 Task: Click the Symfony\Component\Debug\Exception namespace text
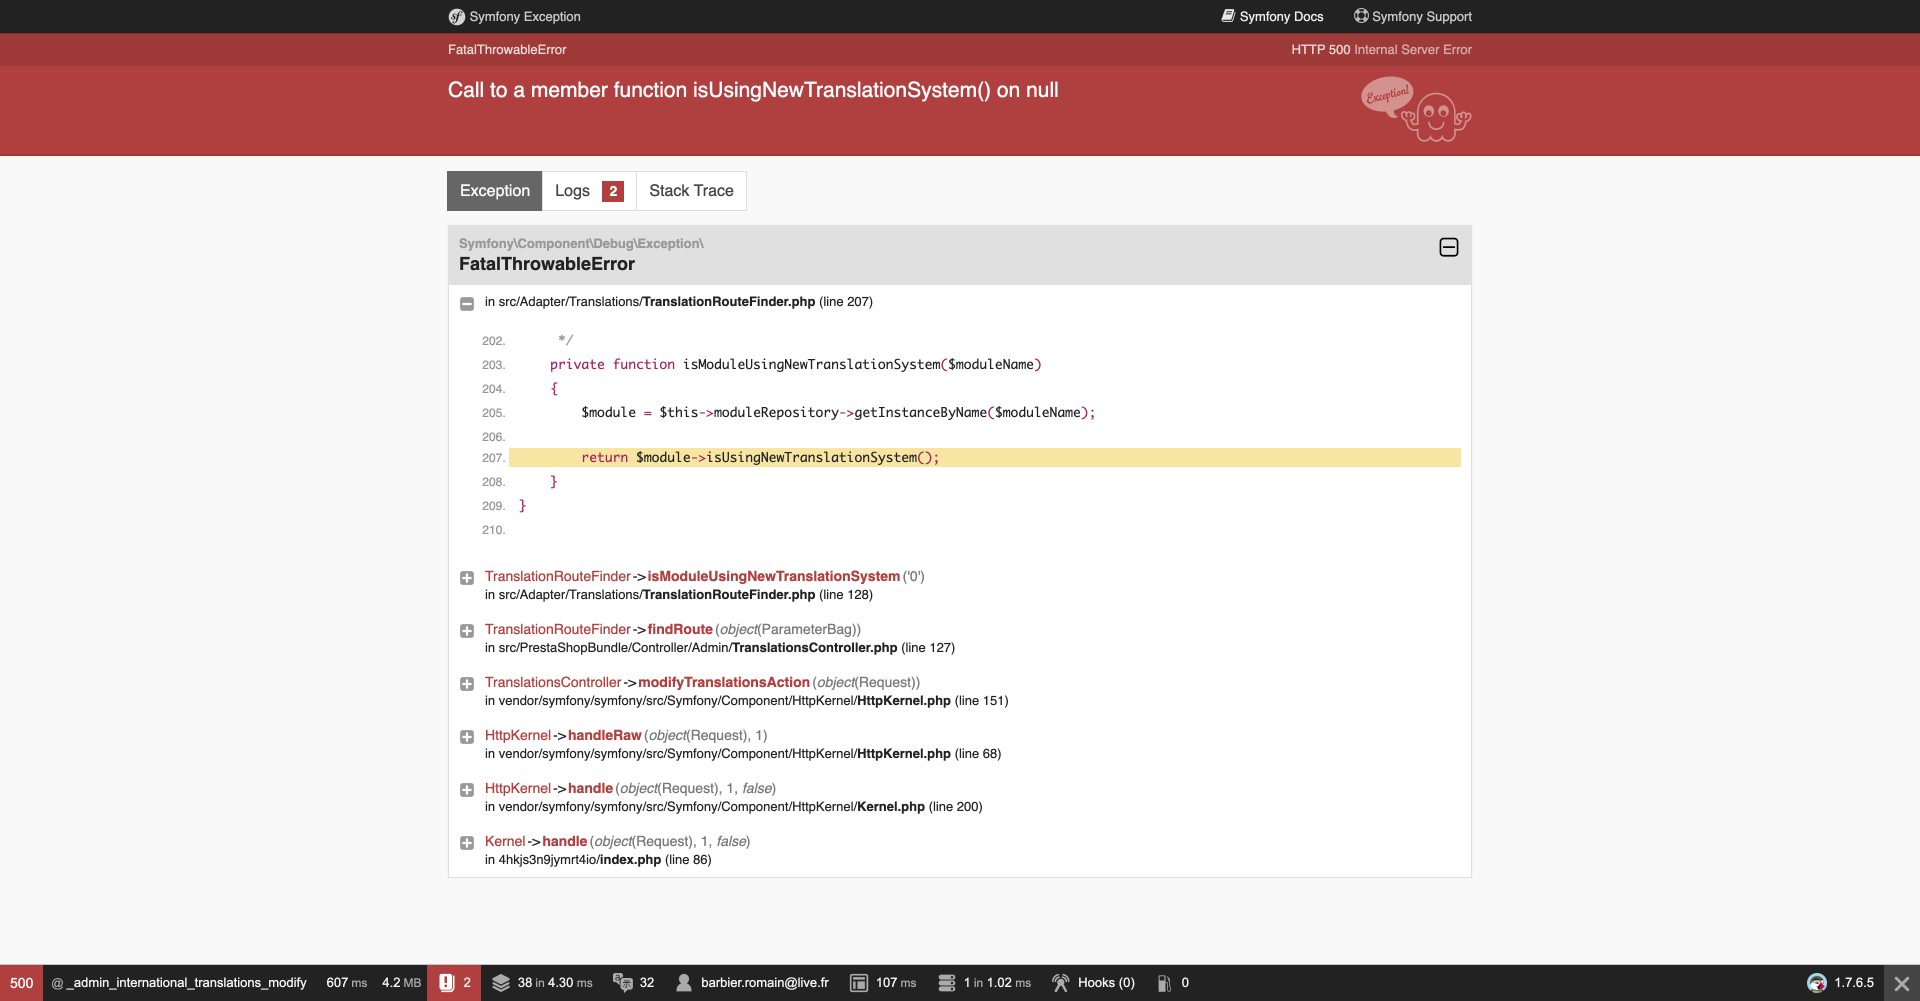point(581,244)
